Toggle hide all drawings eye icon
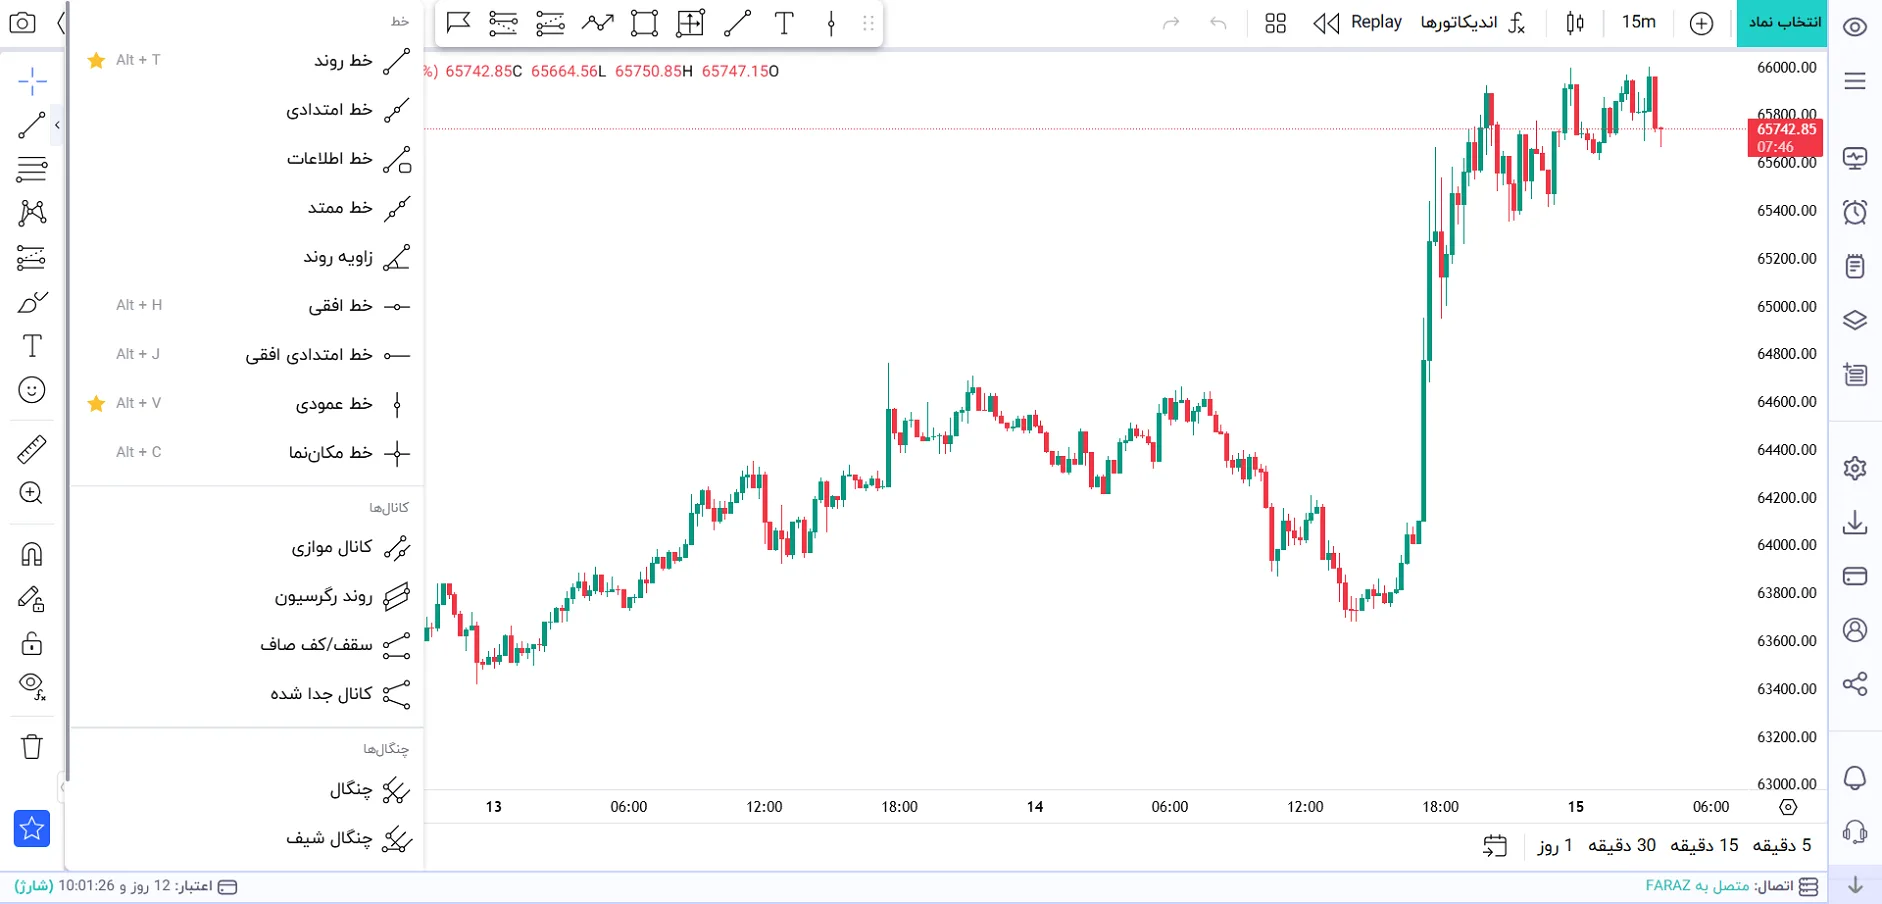 click(x=32, y=686)
